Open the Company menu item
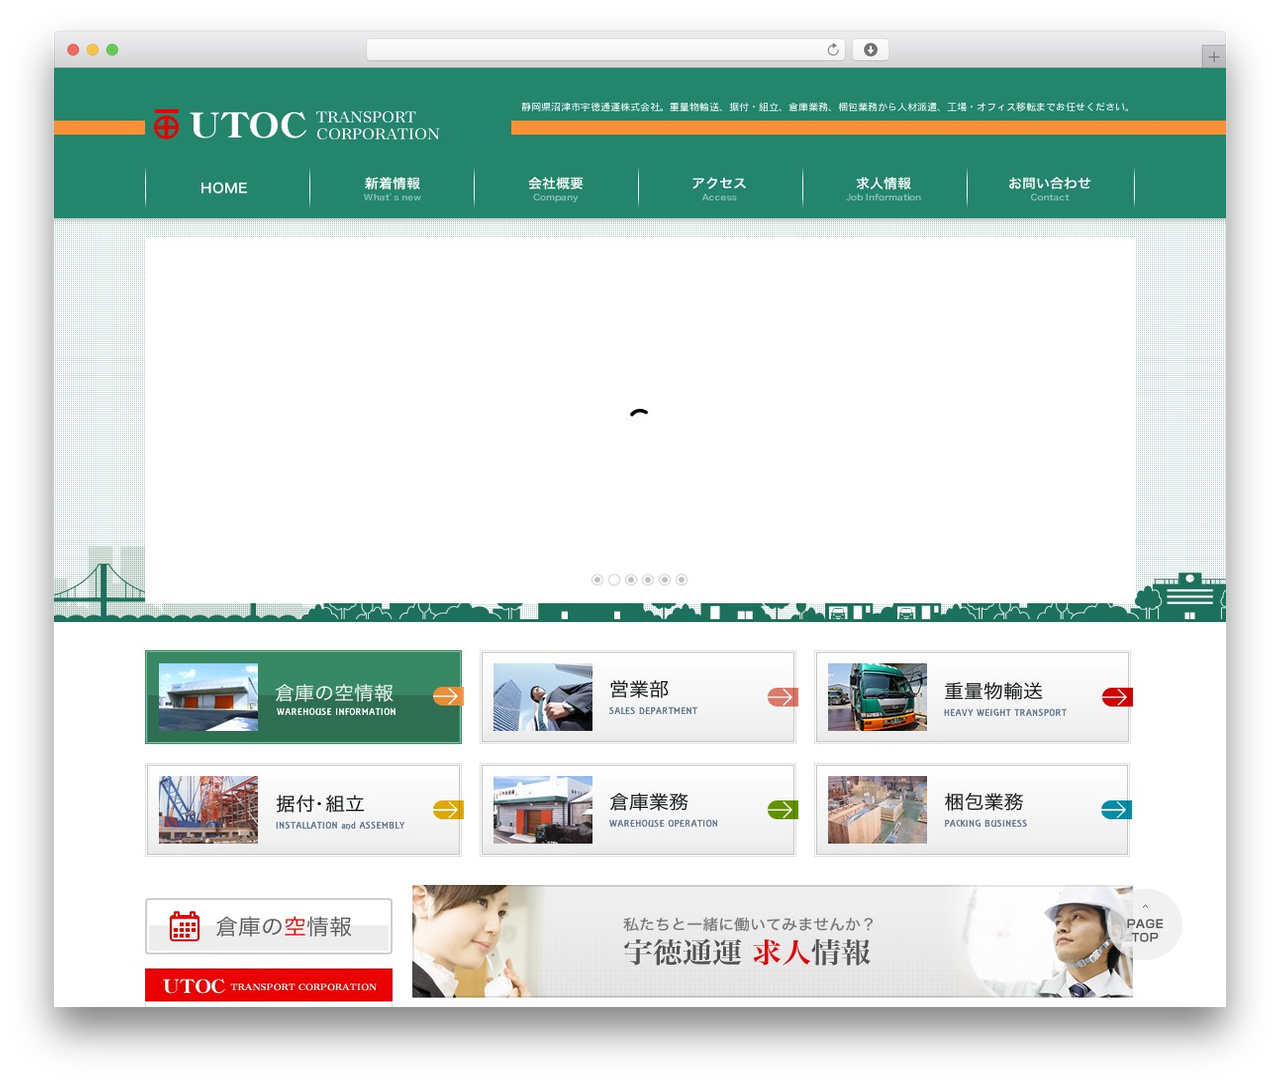This screenshot has height=1084, width=1280. click(x=556, y=188)
